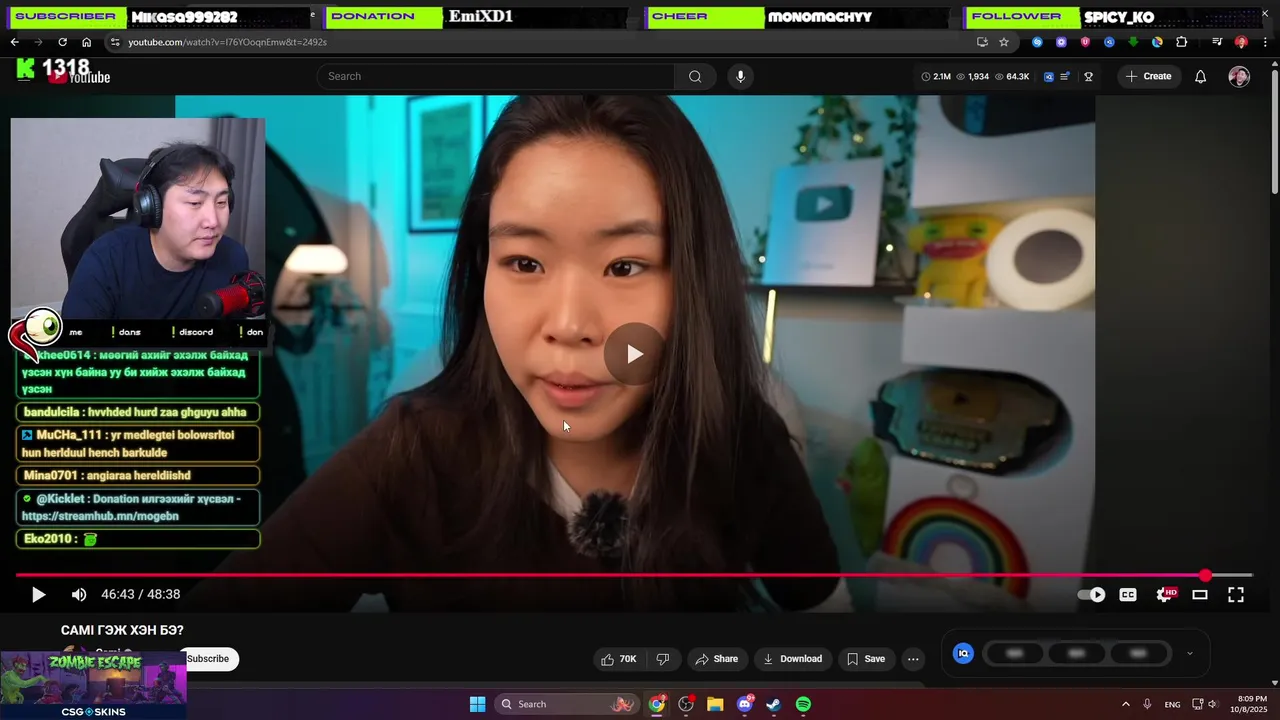Like the video with 70K likes
The image size is (1280, 720).
point(618,659)
